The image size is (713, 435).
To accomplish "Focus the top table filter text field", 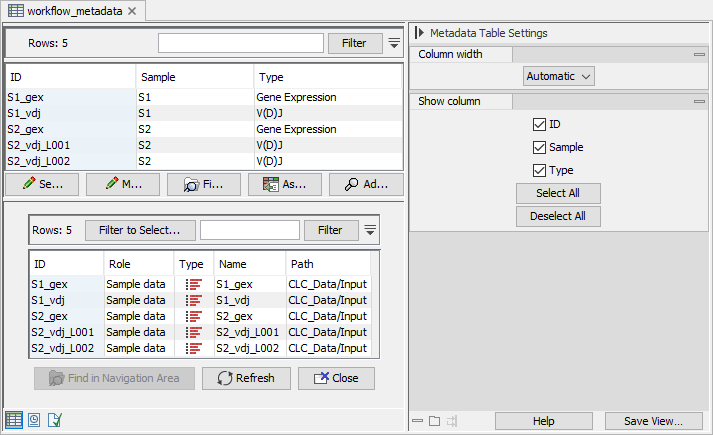I will (x=241, y=43).
